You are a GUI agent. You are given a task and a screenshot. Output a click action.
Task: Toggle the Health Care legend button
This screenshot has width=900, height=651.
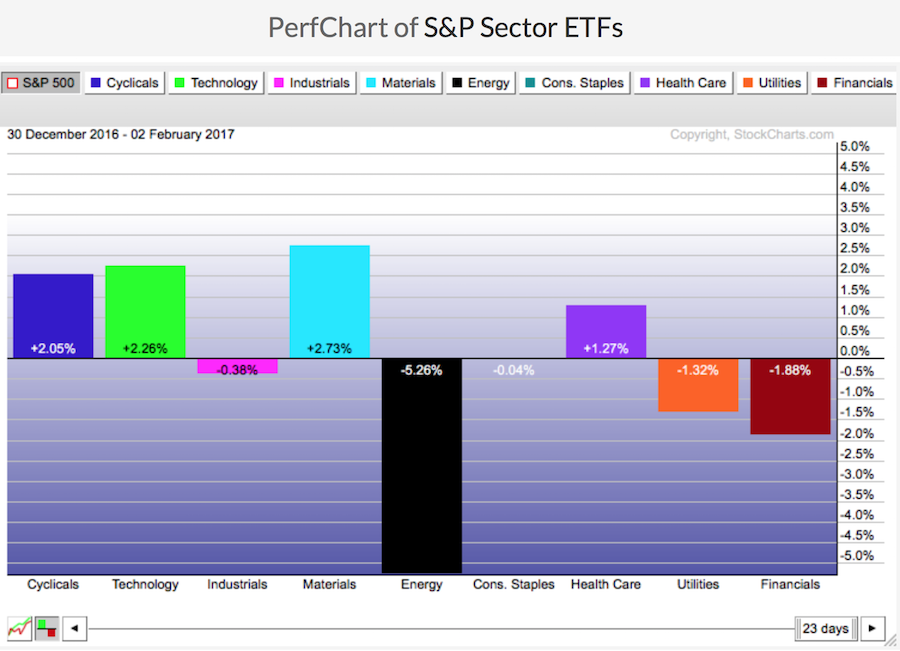pos(682,83)
